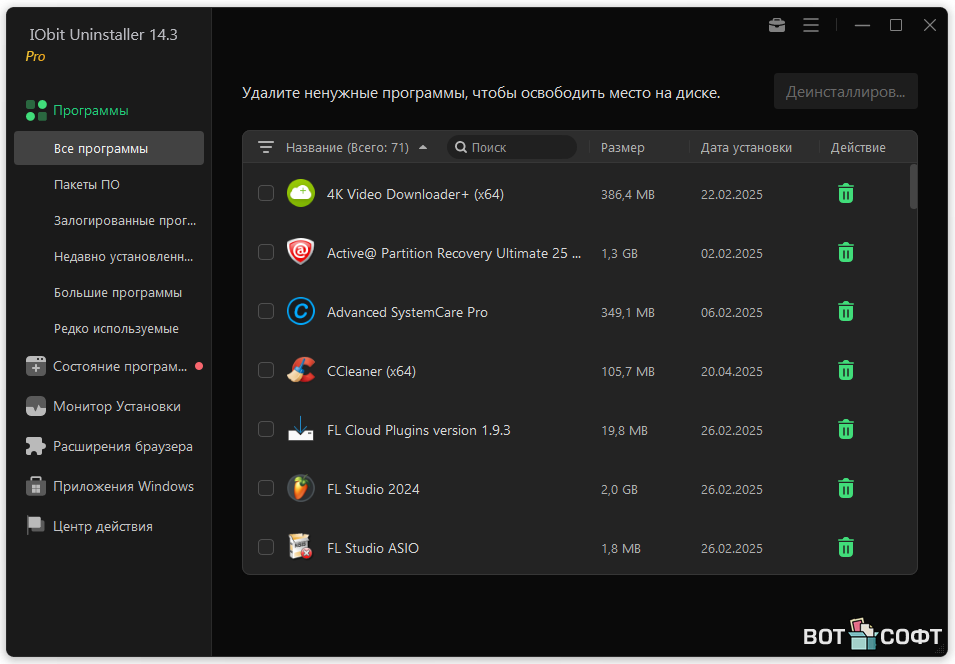Click the 386,4 MB size value
This screenshot has width=955, height=664.
628,194
